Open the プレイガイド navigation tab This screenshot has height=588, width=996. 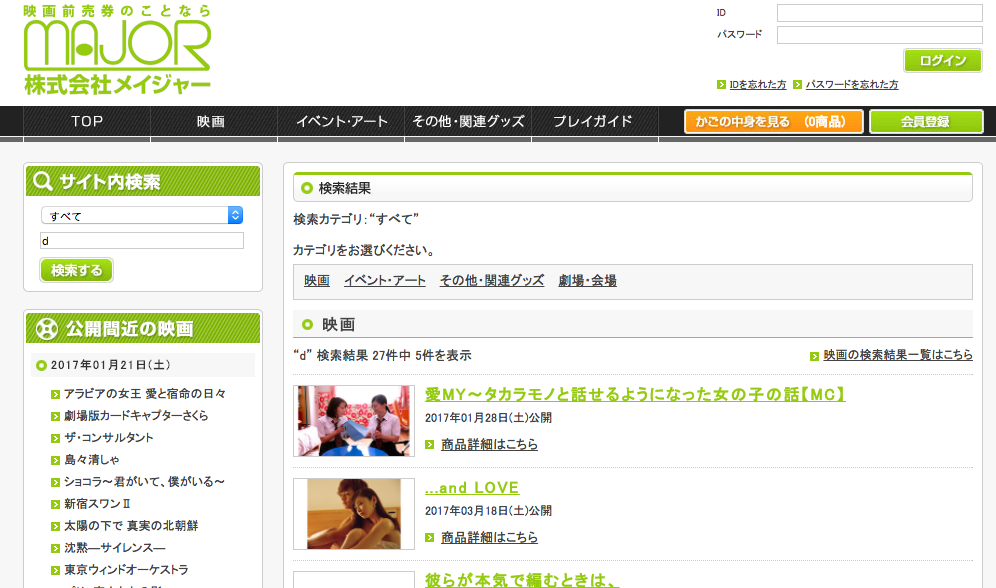(x=595, y=121)
